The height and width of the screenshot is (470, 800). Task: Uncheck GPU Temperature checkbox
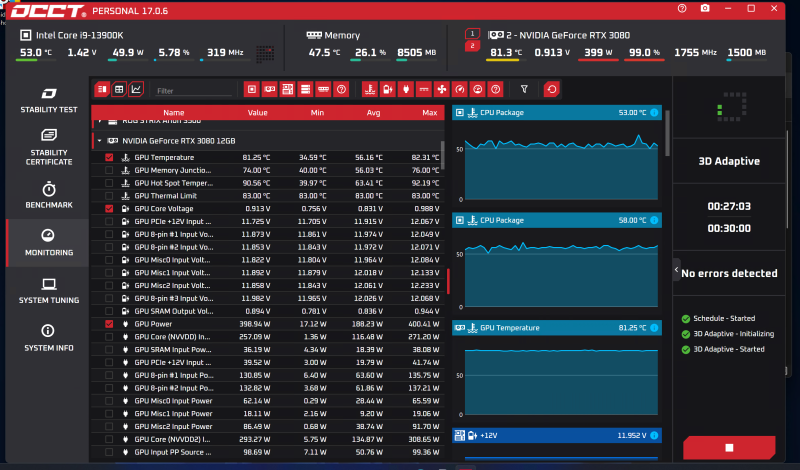109,157
